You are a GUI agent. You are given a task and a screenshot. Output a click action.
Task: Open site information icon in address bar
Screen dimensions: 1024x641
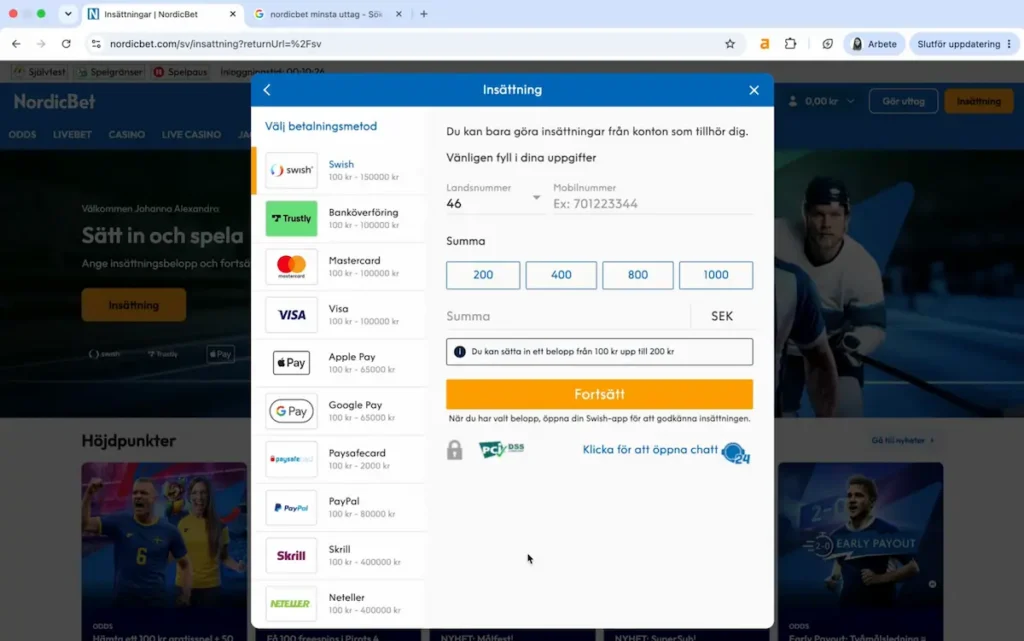click(96, 44)
